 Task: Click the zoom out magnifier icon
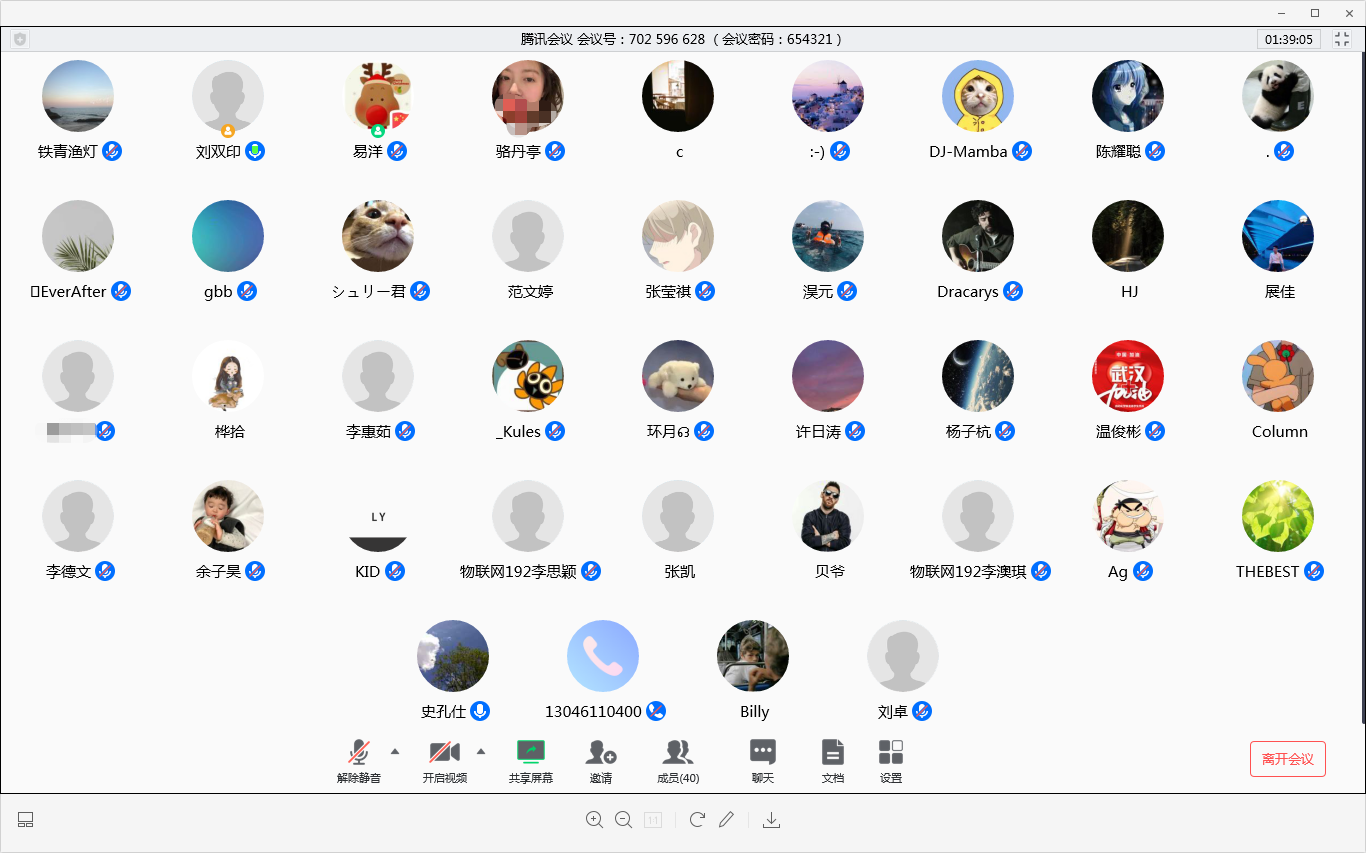[623, 820]
